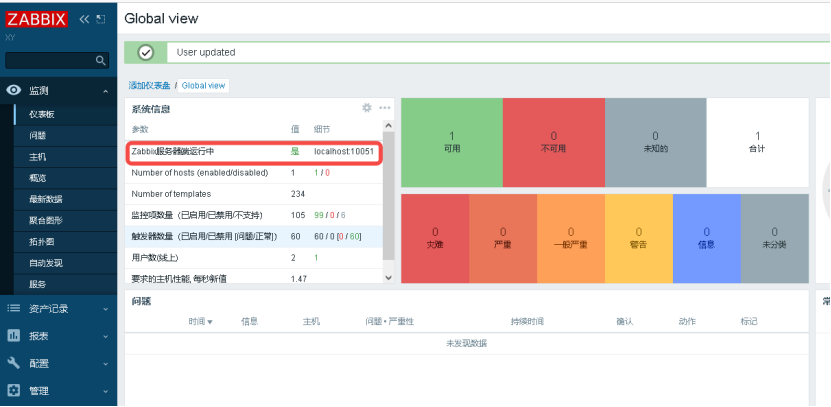Open 主机 in the sidebar menu

tap(38, 157)
